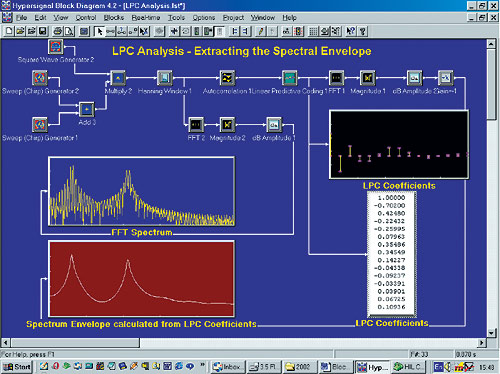Open the Tools menu

(176, 18)
